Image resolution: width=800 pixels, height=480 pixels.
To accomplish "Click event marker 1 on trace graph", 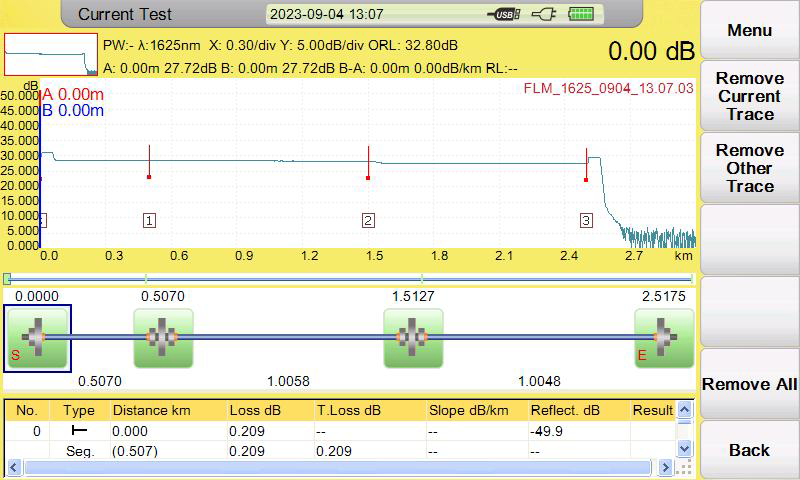I will 149,220.
